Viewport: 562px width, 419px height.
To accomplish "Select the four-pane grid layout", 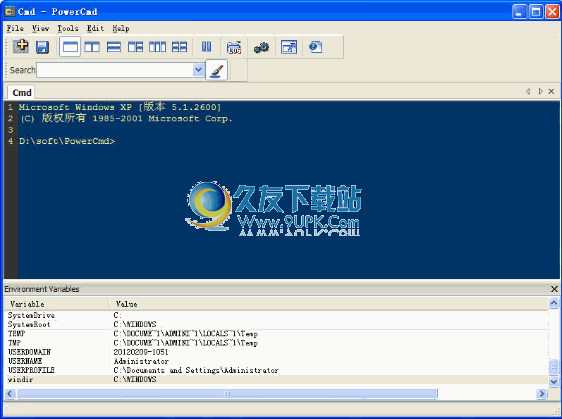I will pos(180,47).
